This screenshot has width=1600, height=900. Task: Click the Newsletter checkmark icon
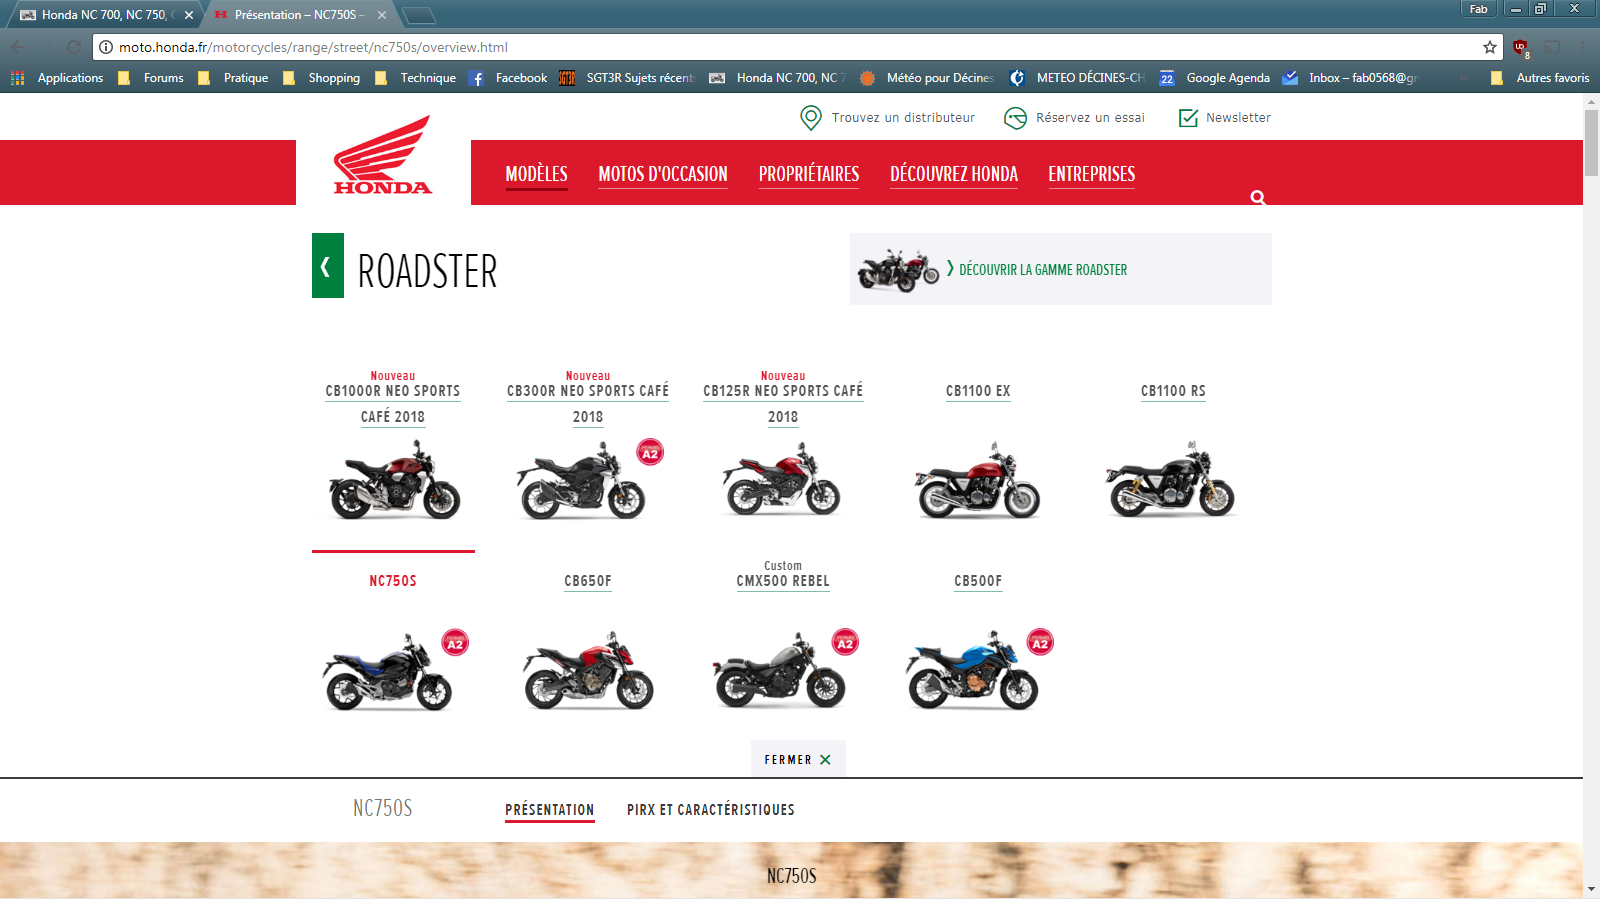1188,118
